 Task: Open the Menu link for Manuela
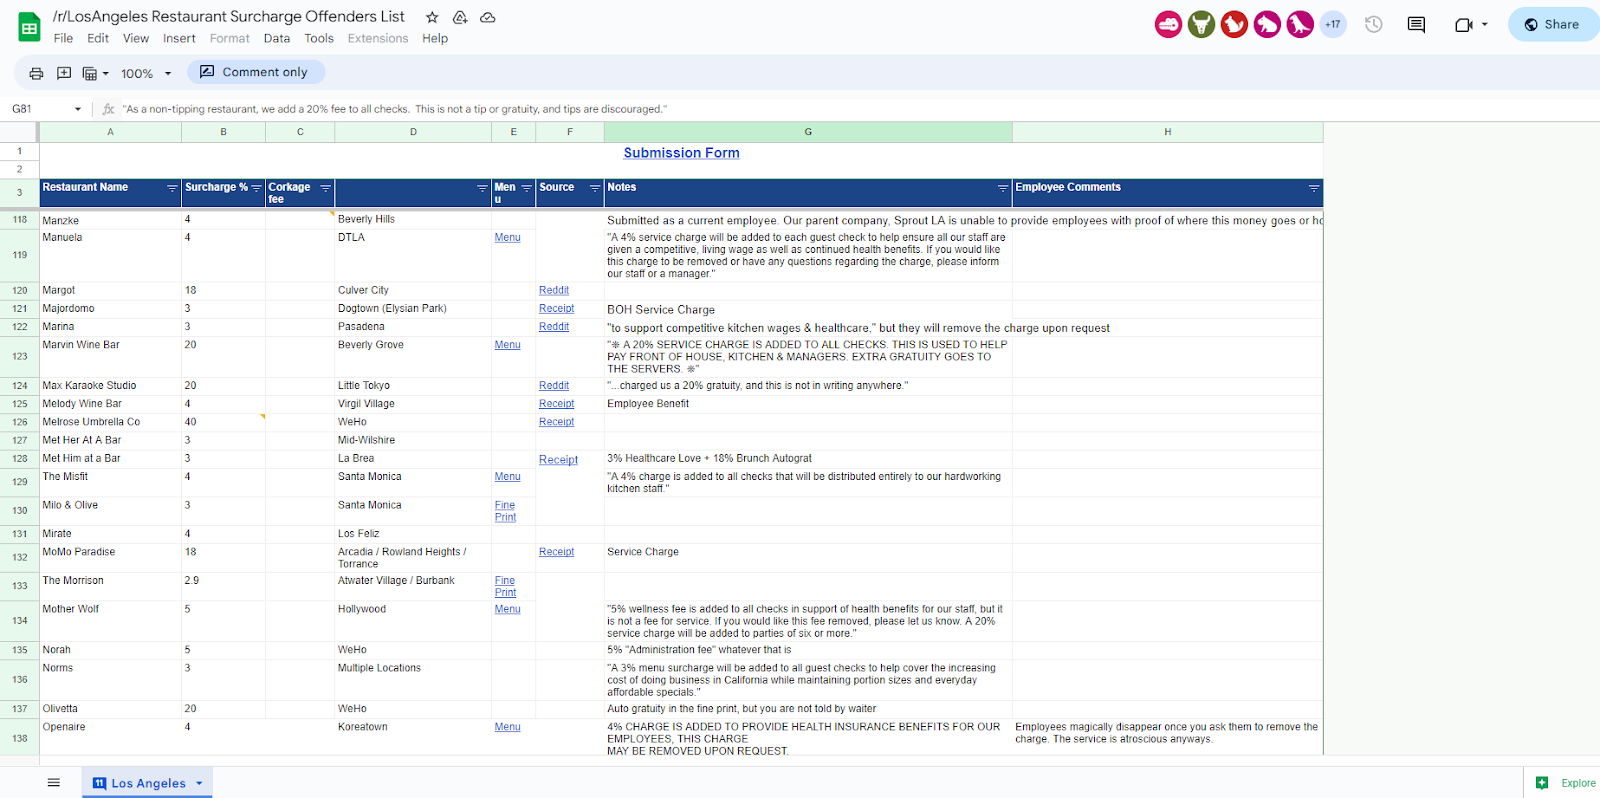(x=508, y=238)
